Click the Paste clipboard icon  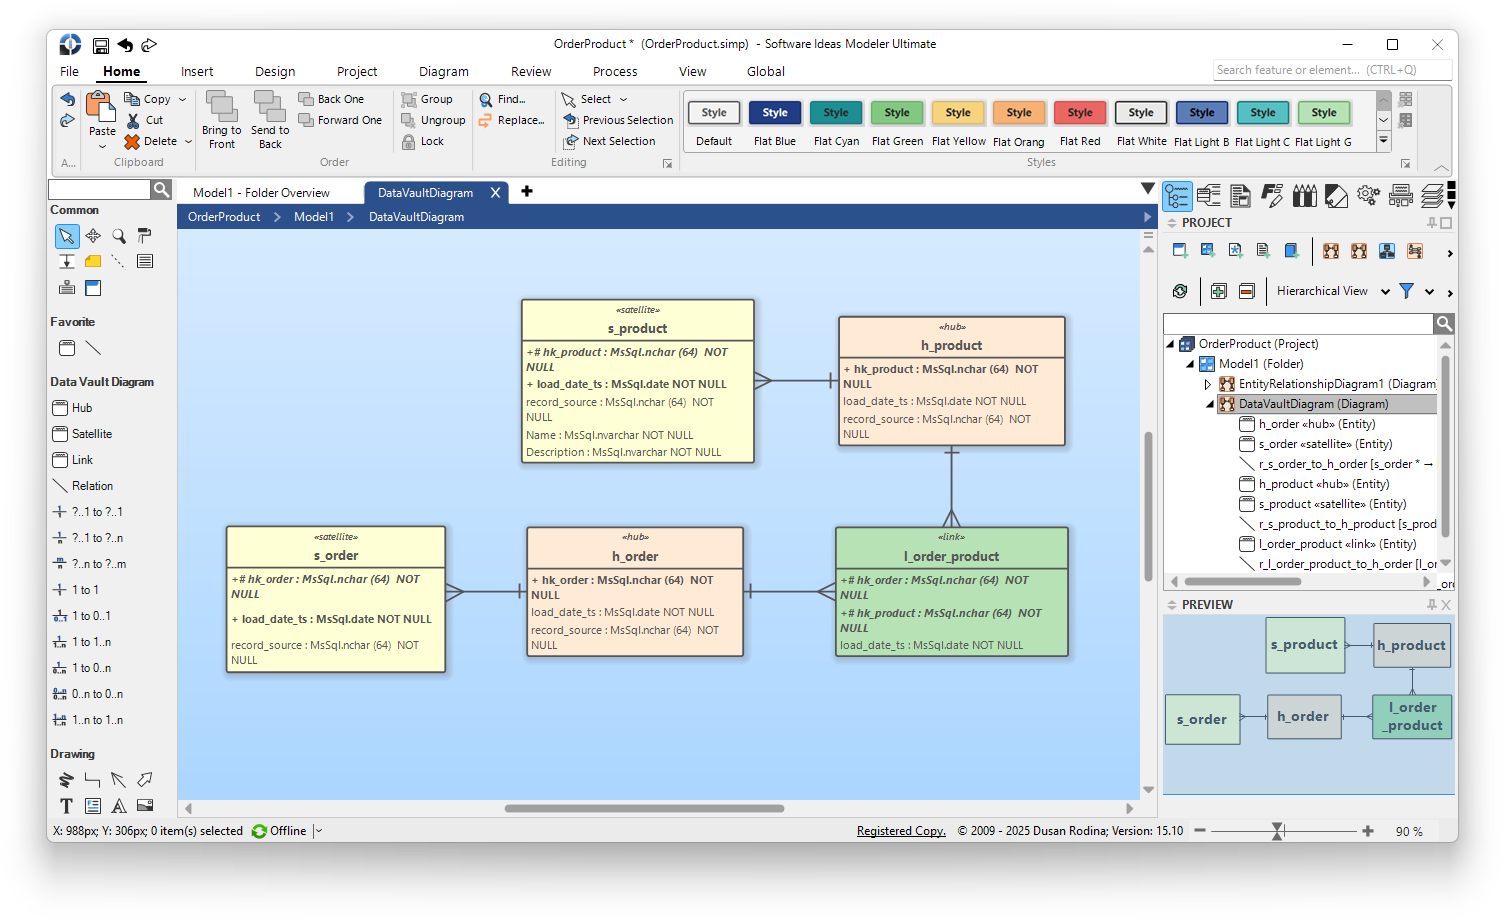click(101, 106)
